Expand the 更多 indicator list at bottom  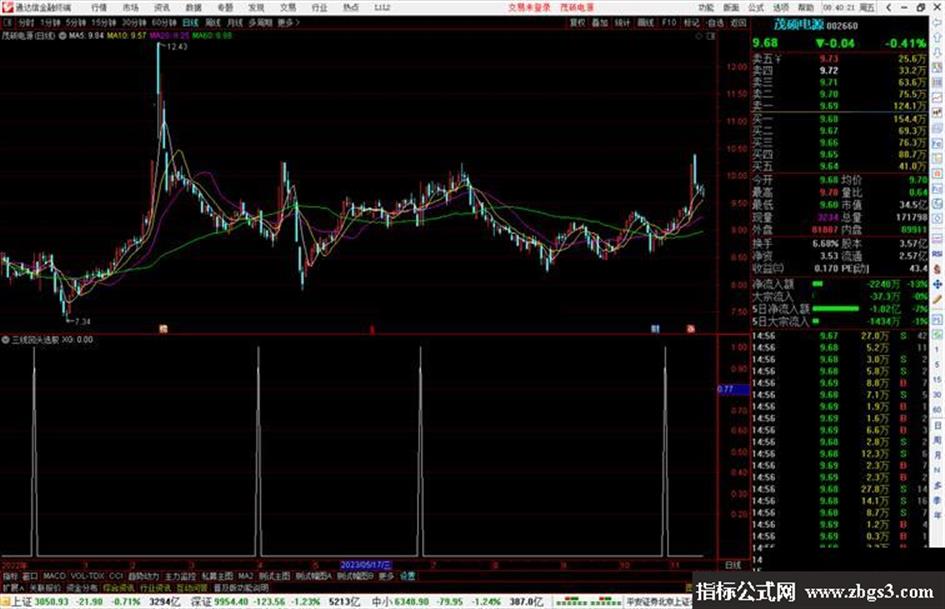click(386, 576)
